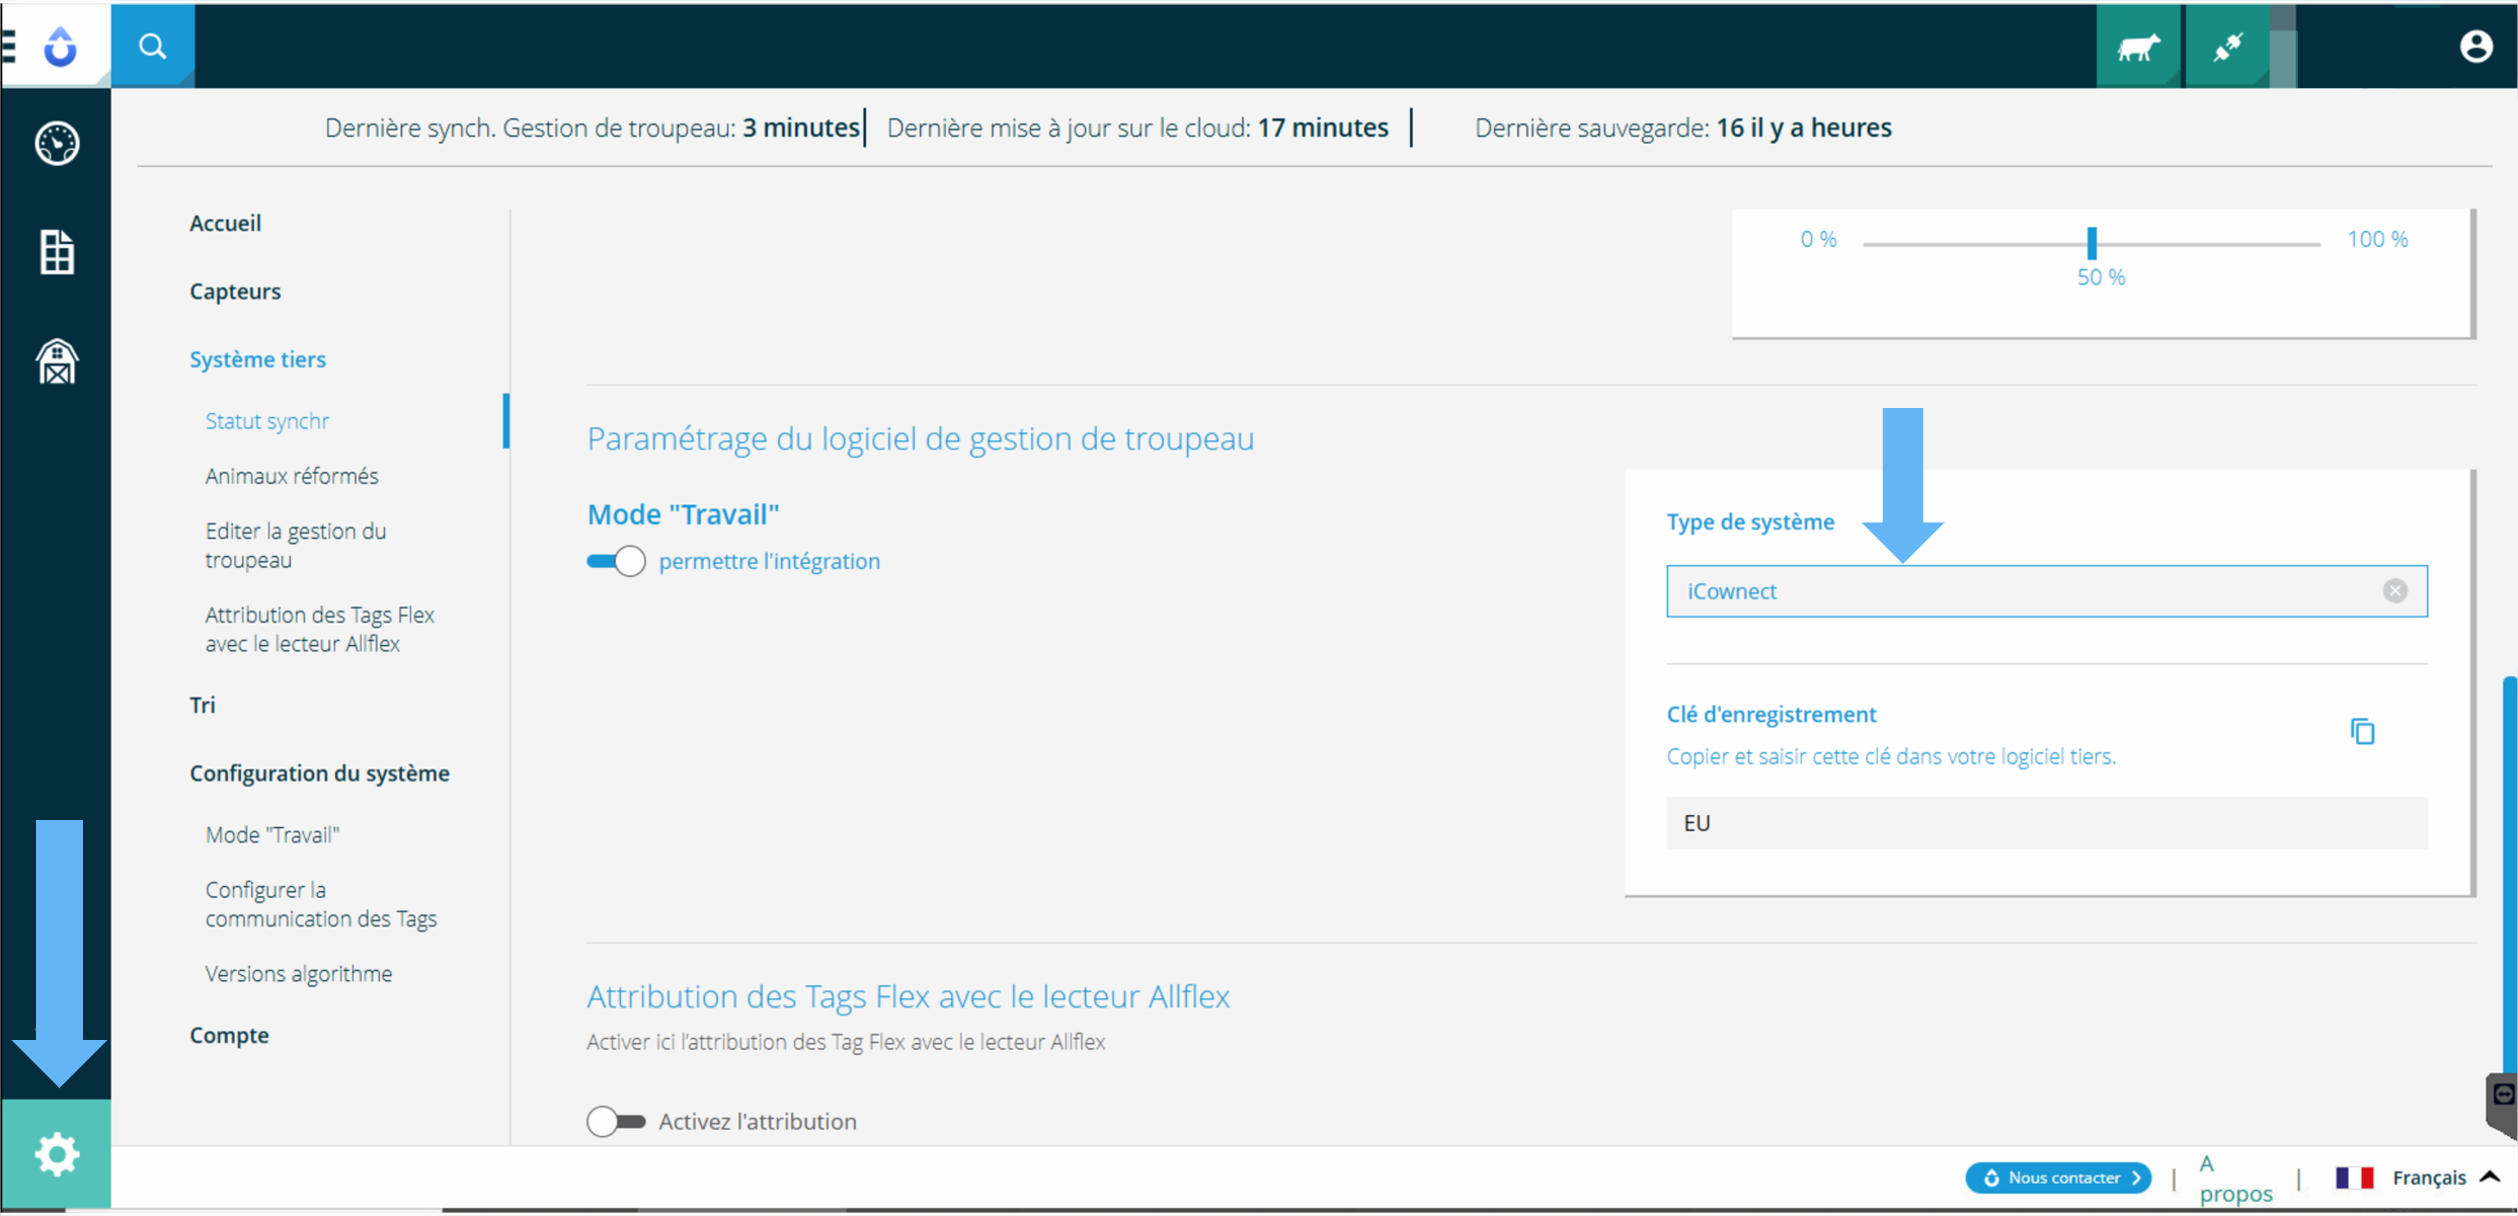Clear the iCownect system type field
The image size is (2518, 1216).
2394,591
